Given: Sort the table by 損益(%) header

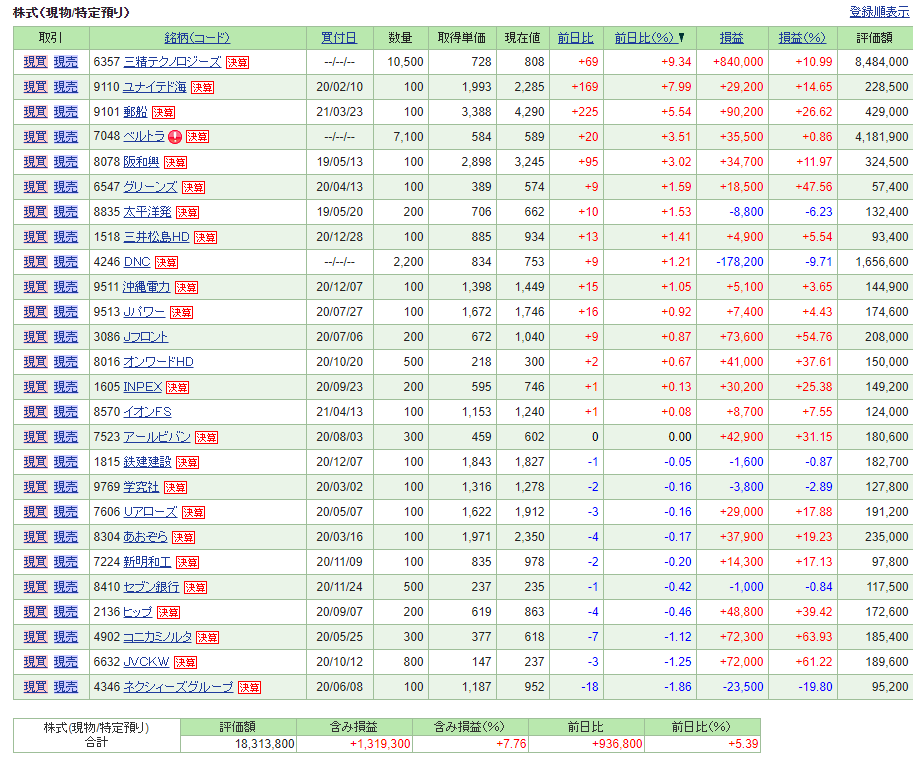Looking at the screenshot, I should pyautogui.click(x=802, y=38).
